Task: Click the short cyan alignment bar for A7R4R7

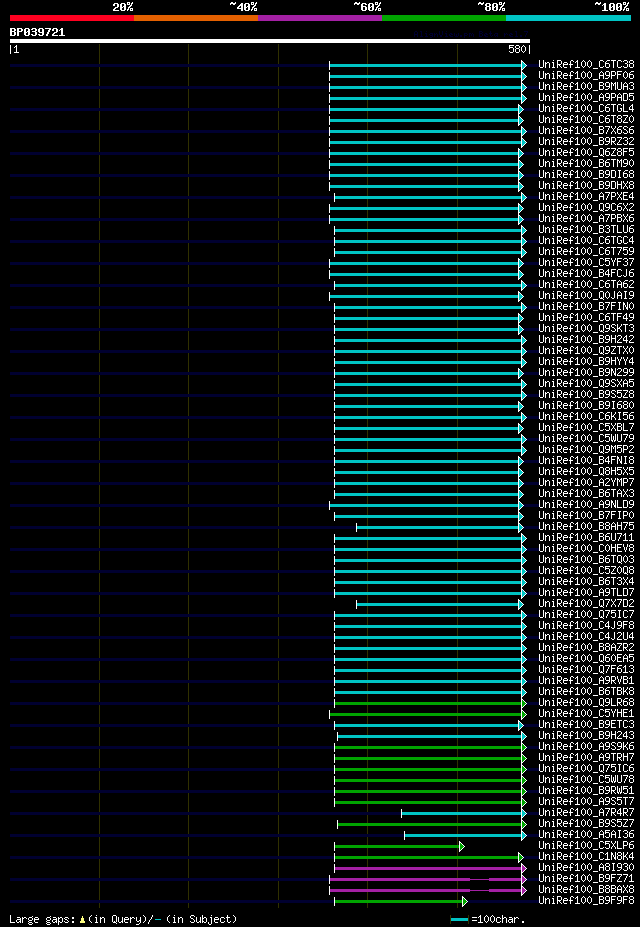Action: click(462, 813)
